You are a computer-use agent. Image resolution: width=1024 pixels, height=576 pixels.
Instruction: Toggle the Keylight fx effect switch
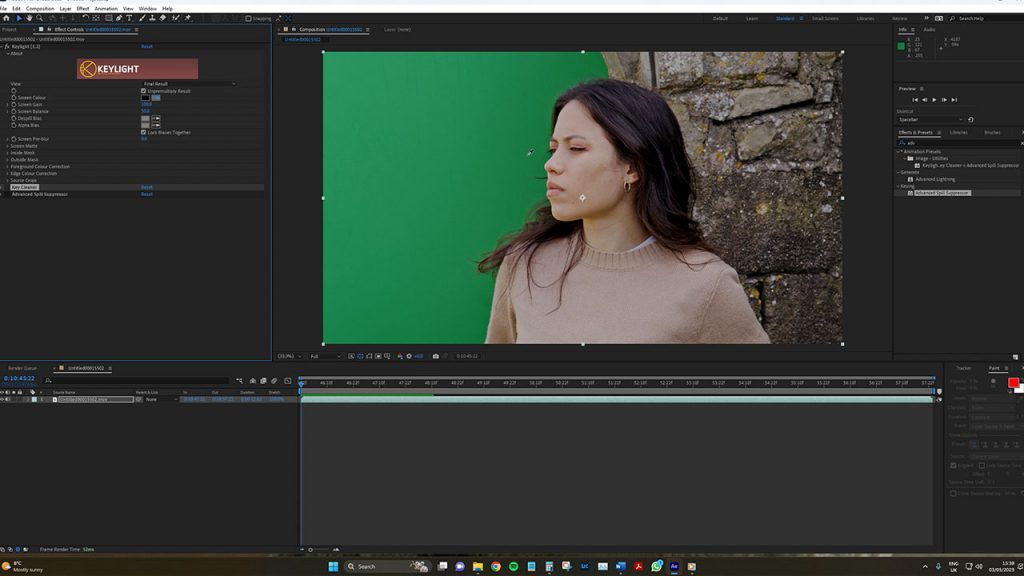[x=7, y=46]
